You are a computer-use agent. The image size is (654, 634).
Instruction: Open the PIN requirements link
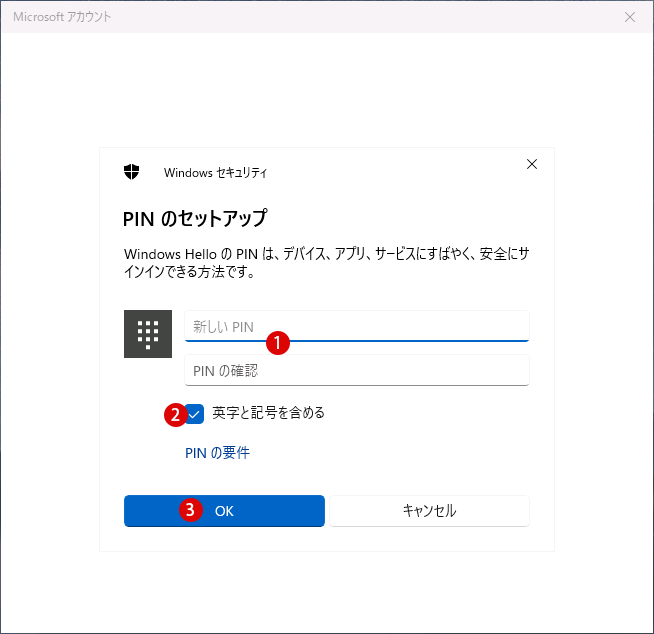tap(217, 453)
